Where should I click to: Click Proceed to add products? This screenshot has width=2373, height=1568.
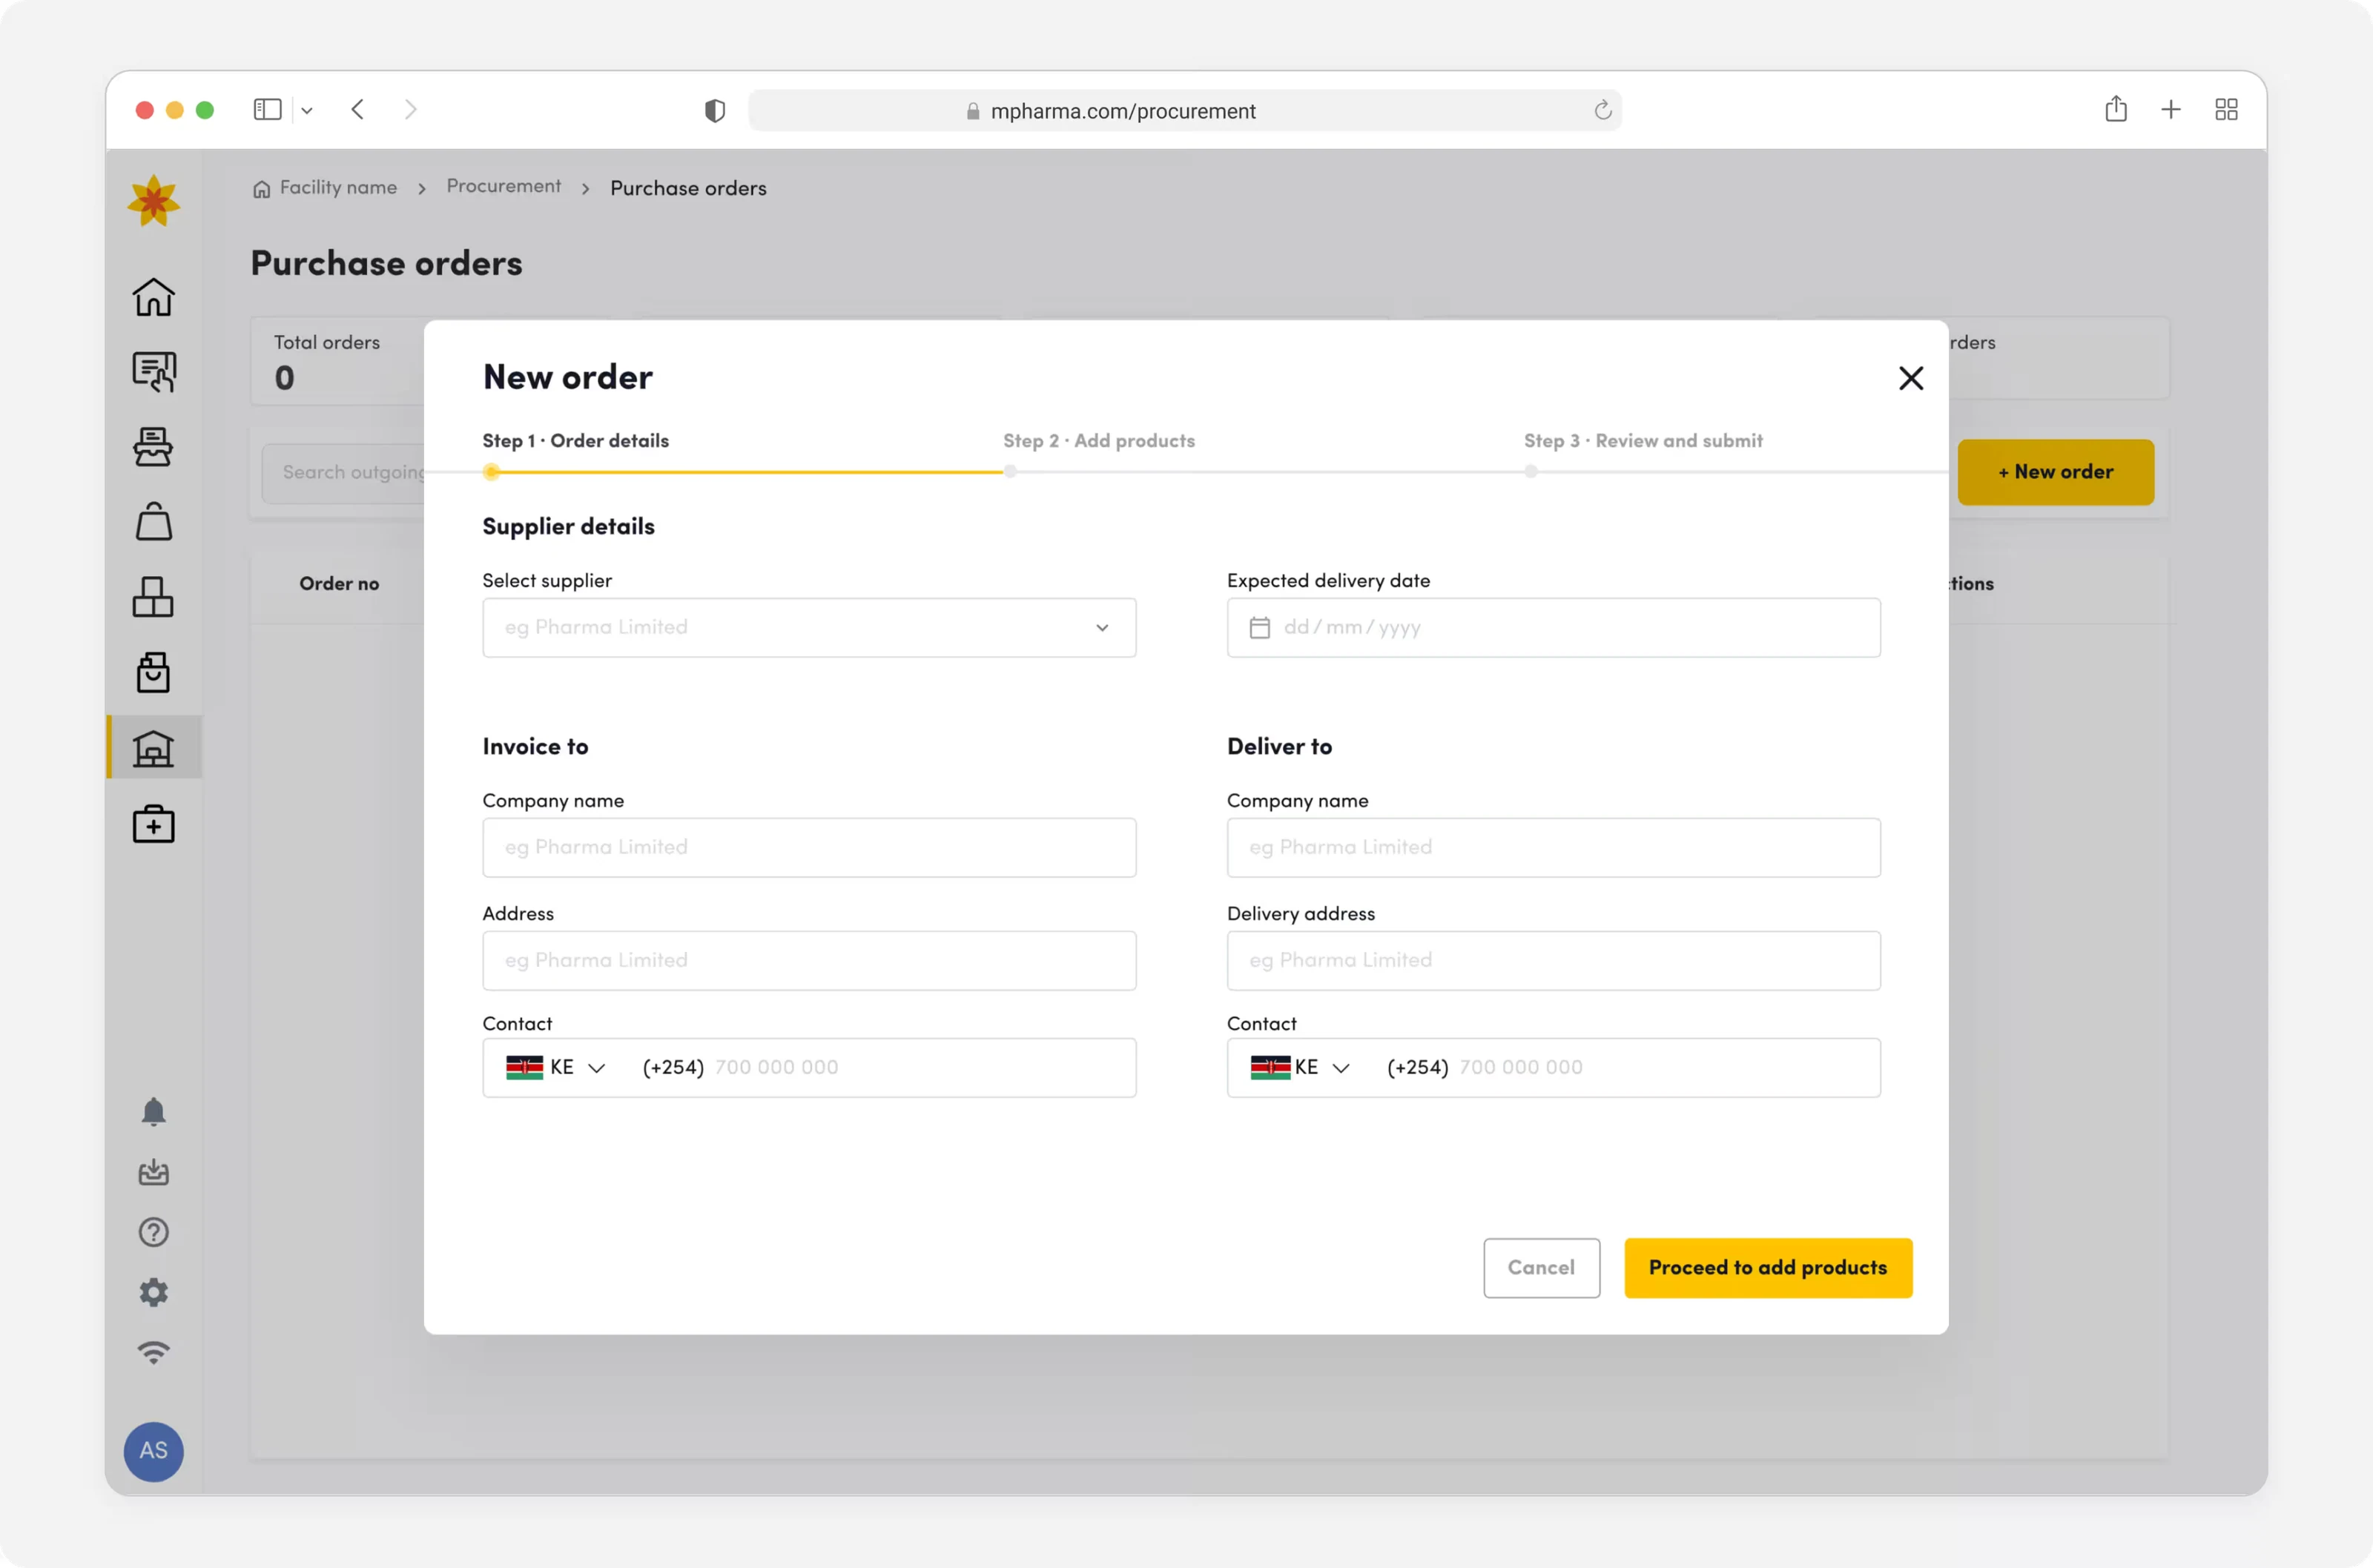tap(1768, 1268)
